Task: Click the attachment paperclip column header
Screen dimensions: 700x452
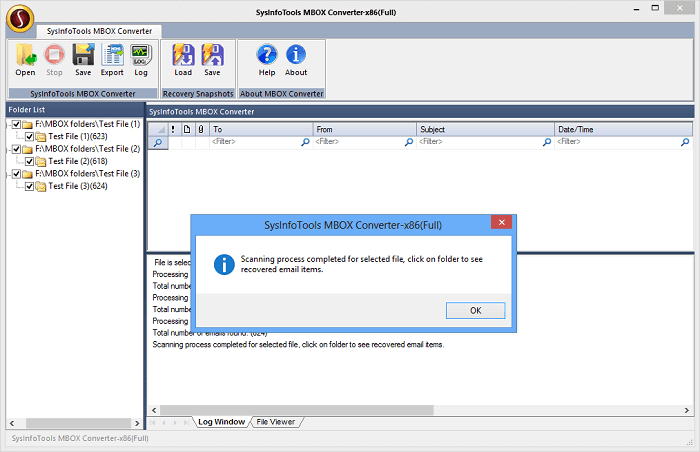Action: (201, 130)
